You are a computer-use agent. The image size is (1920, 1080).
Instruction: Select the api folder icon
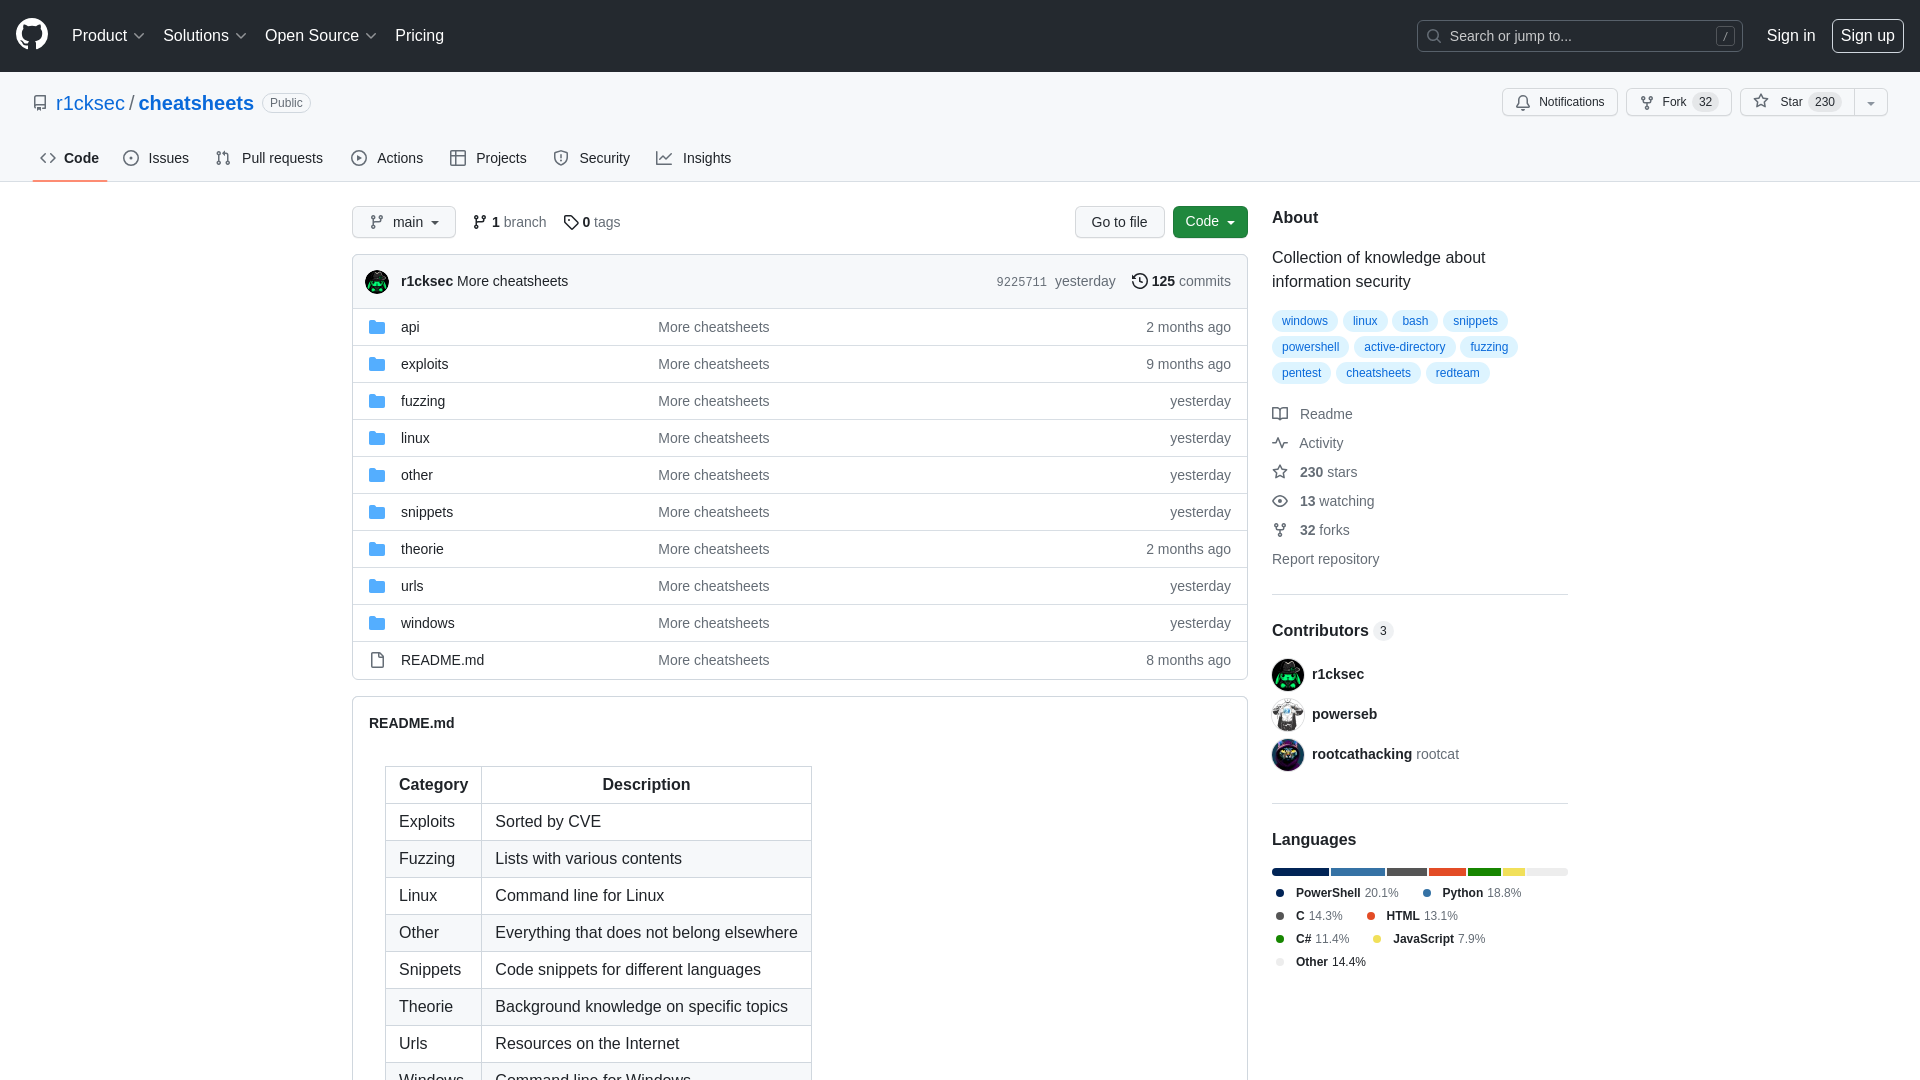pos(377,327)
